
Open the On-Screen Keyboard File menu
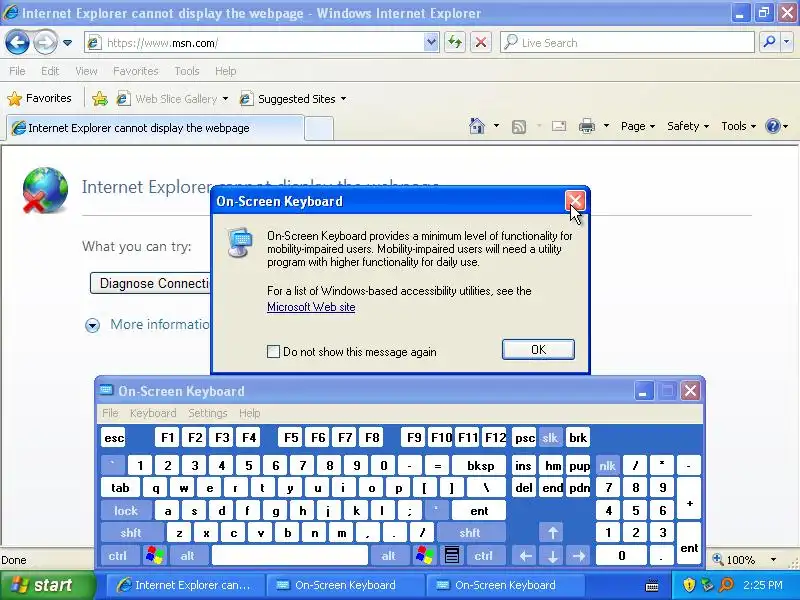click(x=110, y=413)
